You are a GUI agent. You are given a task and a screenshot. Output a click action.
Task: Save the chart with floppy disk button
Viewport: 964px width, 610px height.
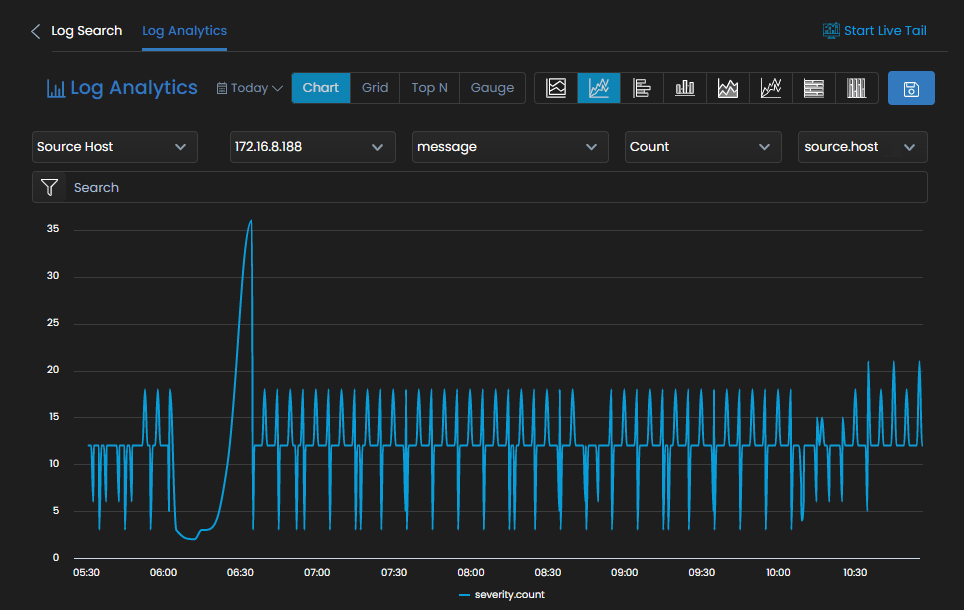pos(911,88)
